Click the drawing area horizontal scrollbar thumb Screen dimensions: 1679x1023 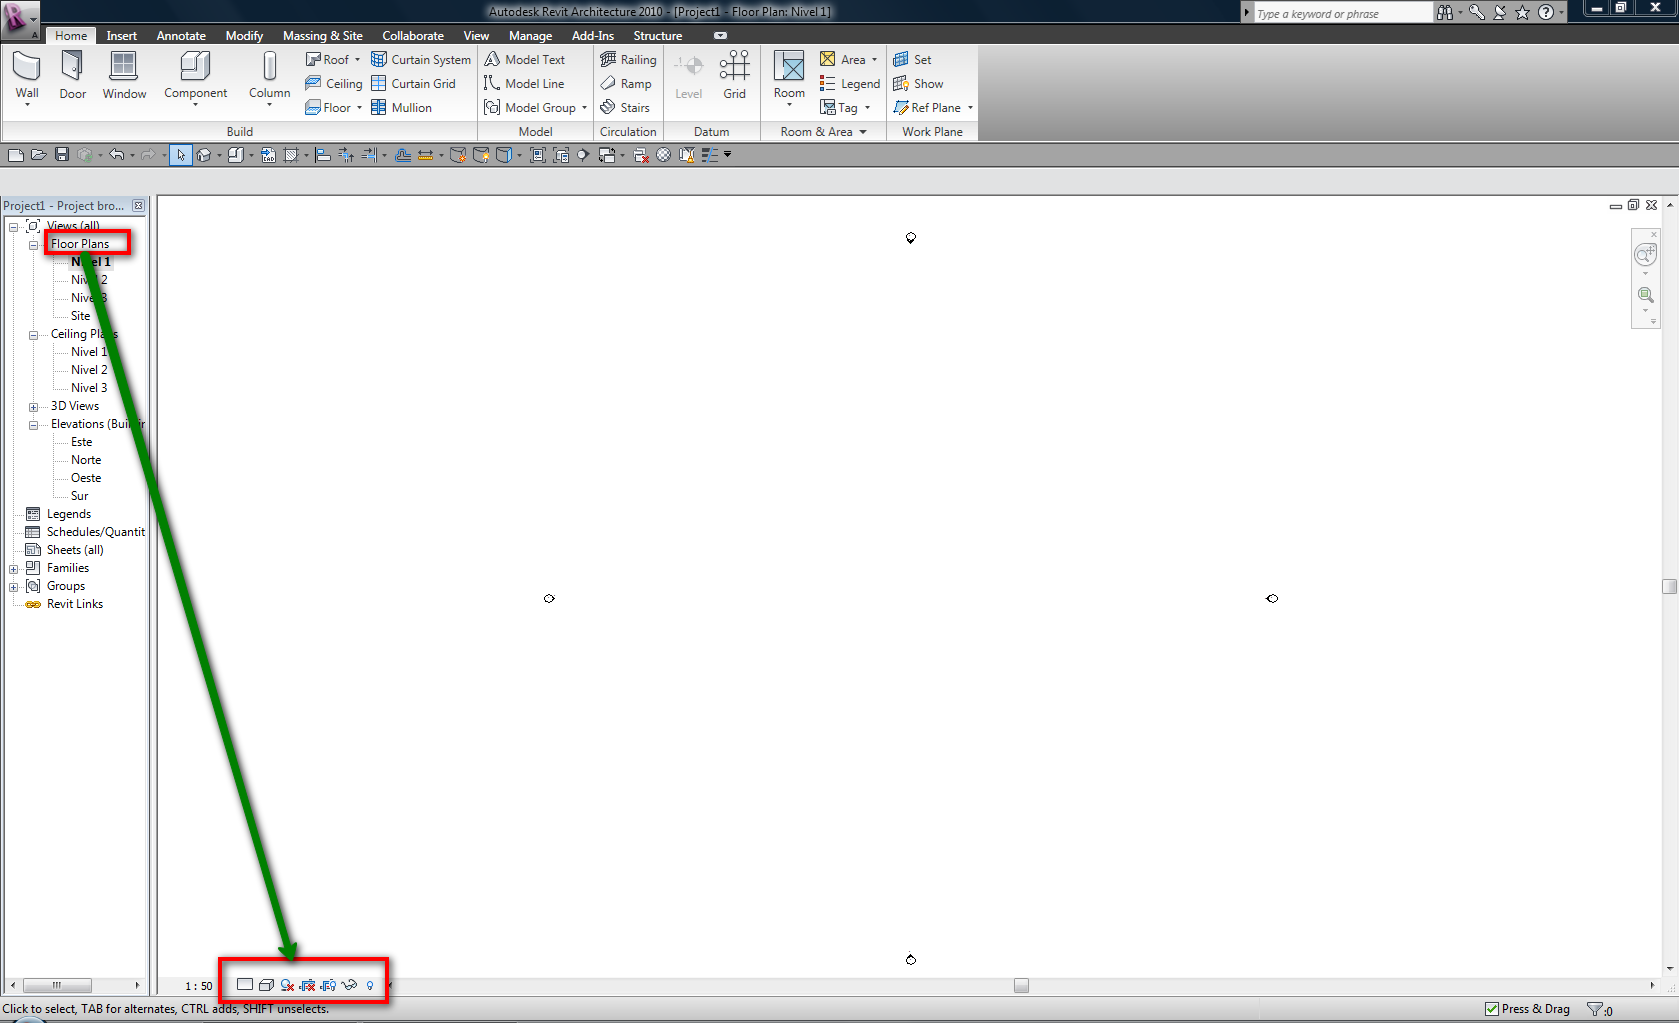[1021, 985]
